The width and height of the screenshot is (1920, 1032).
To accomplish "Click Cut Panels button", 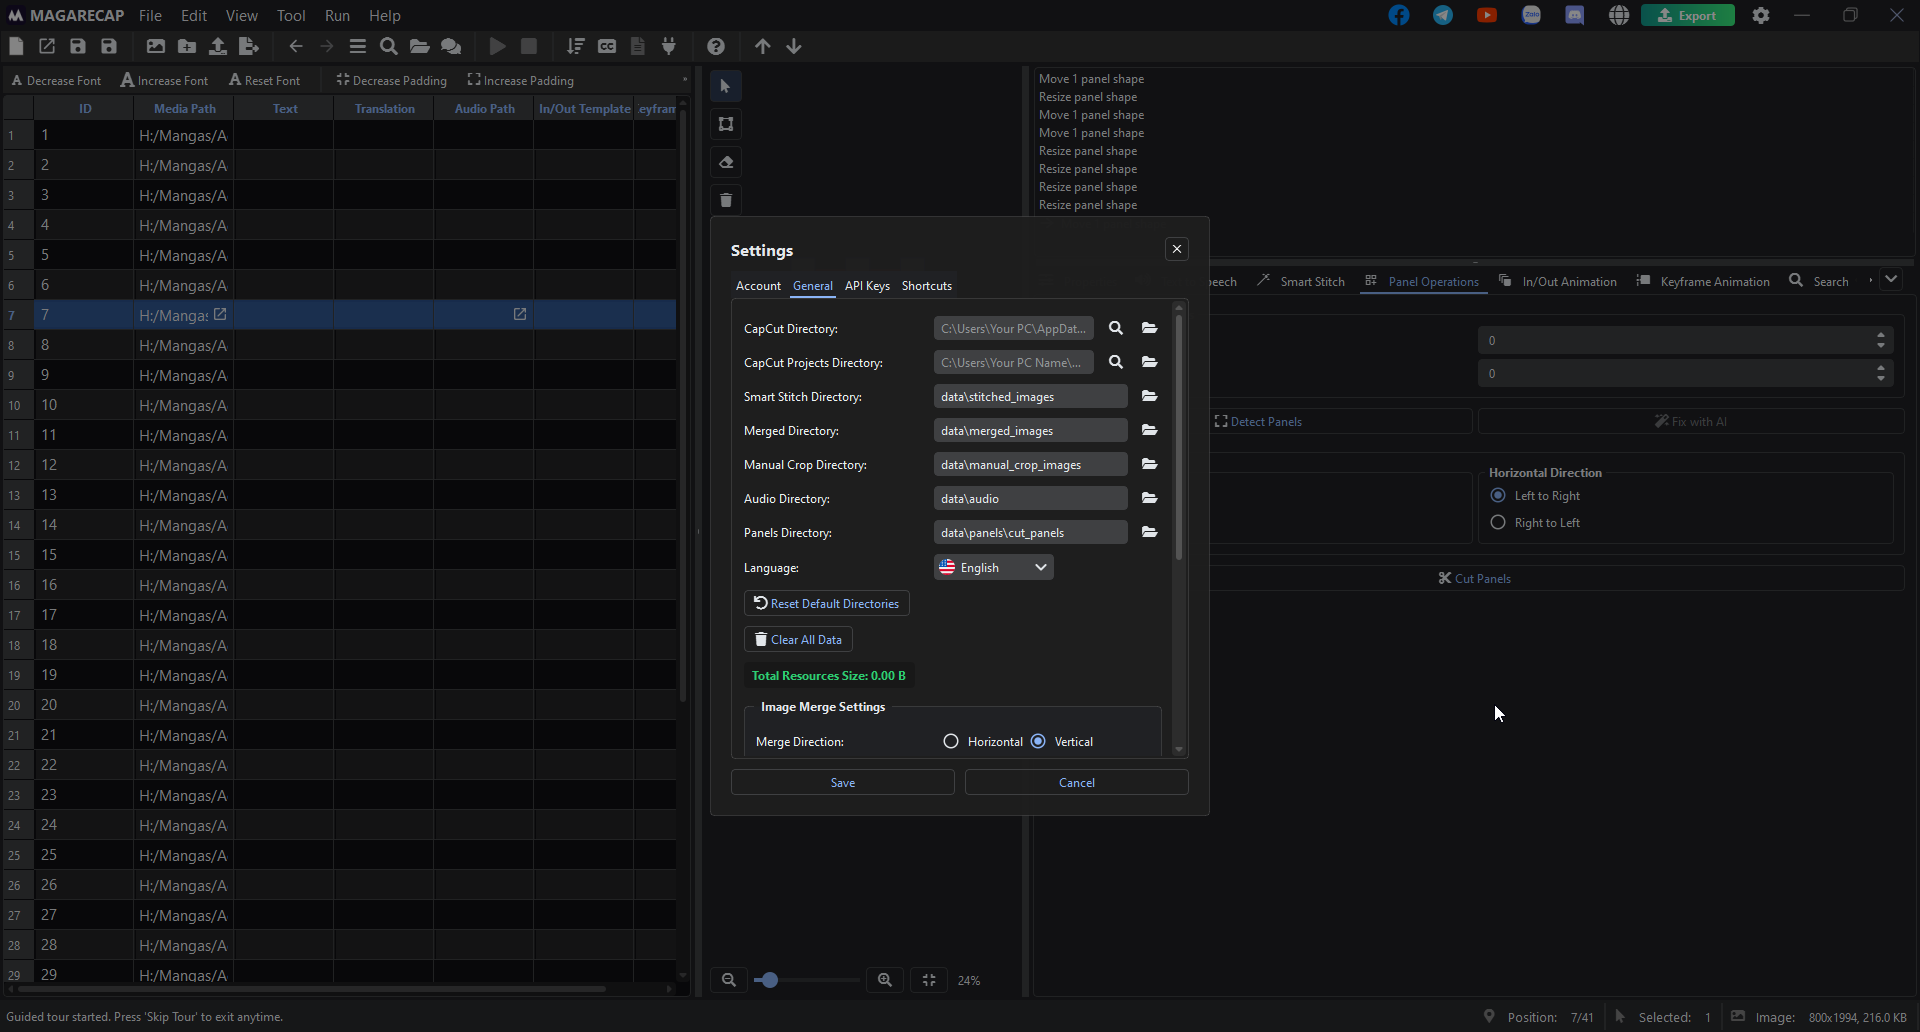I will pos(1475,578).
